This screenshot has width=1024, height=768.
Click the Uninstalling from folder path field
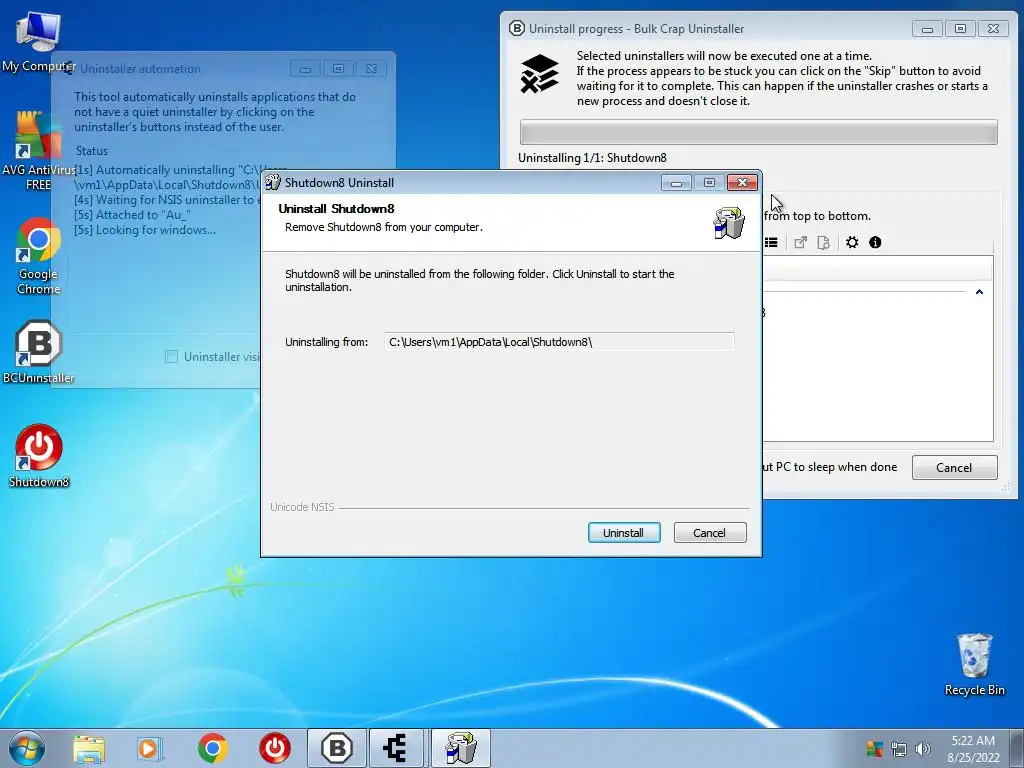pos(559,342)
